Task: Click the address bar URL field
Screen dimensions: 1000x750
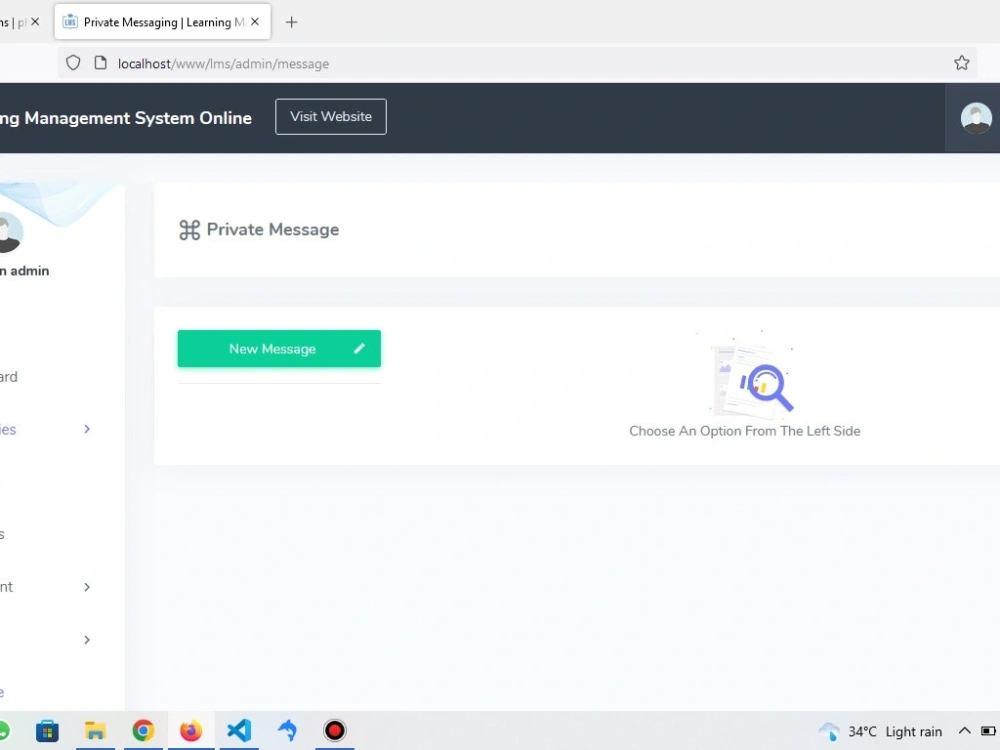Action: coord(517,63)
